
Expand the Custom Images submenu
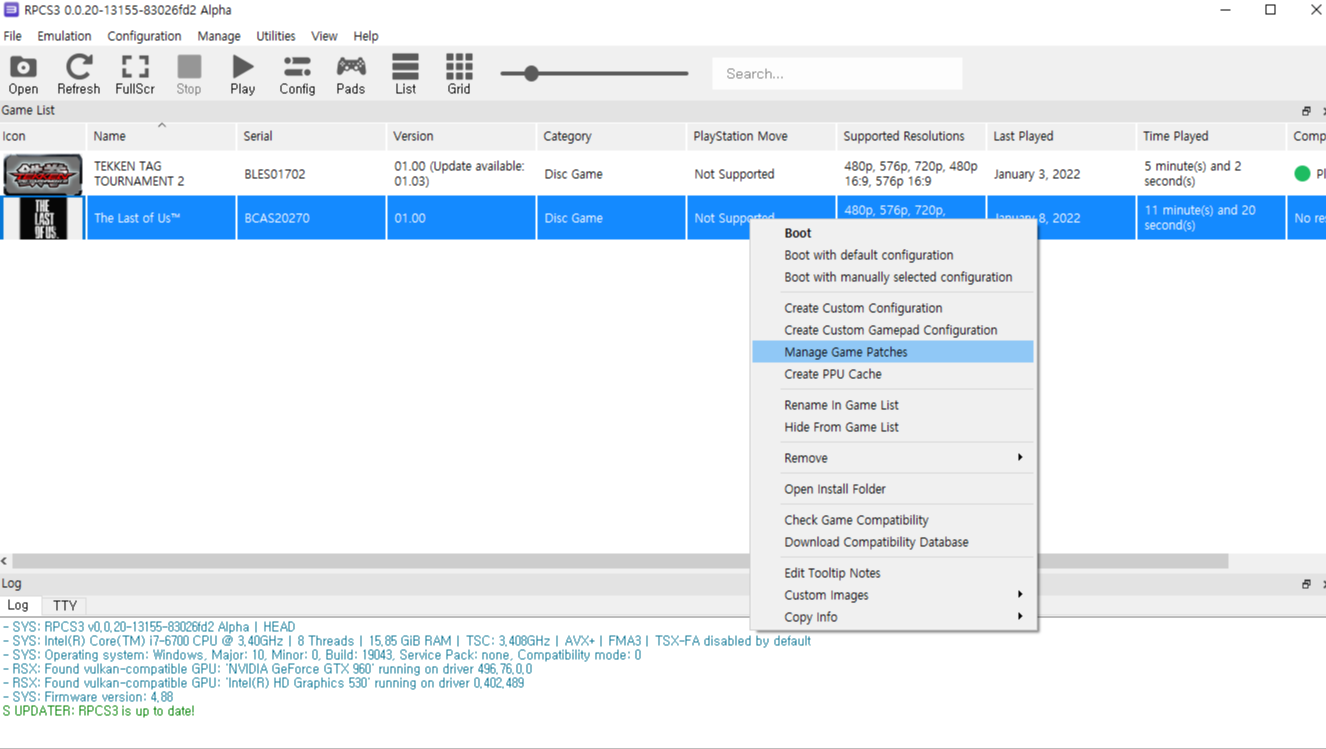tap(893, 595)
